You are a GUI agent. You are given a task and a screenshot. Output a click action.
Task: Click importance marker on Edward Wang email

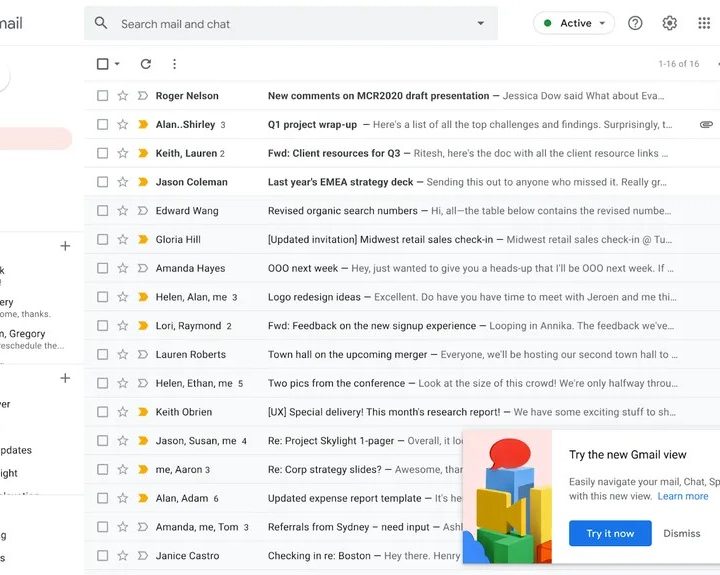point(143,211)
